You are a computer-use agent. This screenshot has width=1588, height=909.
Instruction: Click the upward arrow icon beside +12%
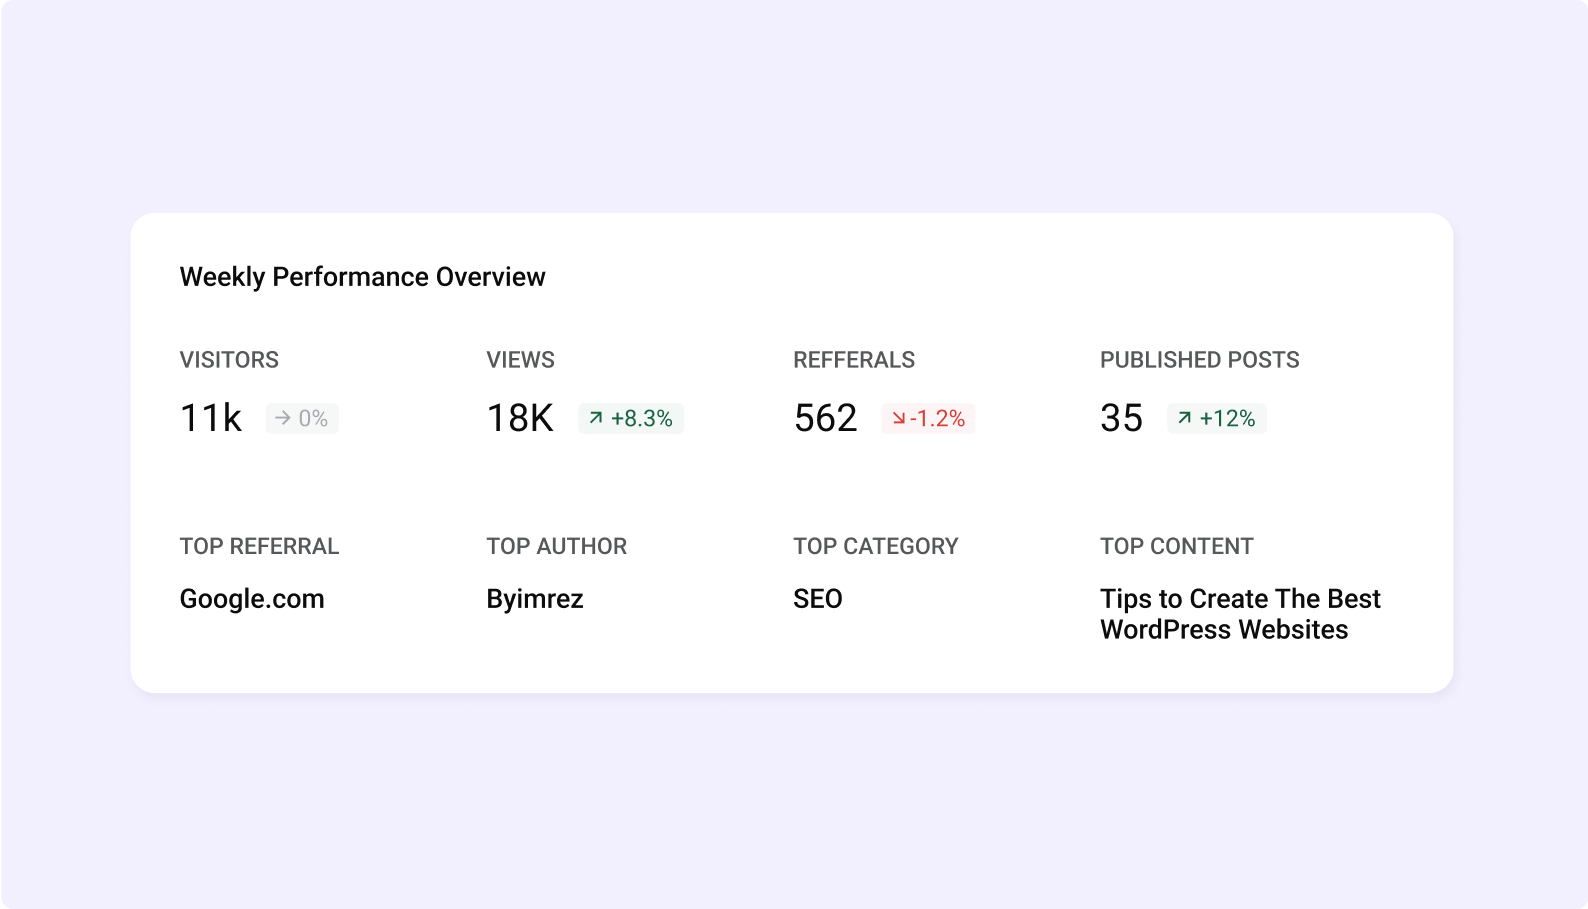point(1184,418)
